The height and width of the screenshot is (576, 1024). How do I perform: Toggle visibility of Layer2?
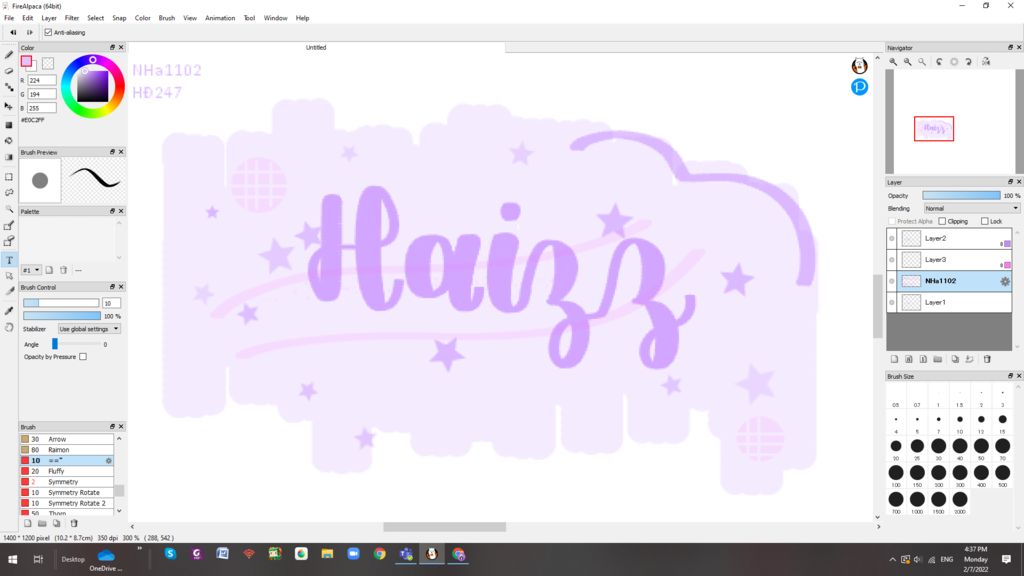pyautogui.click(x=892, y=238)
